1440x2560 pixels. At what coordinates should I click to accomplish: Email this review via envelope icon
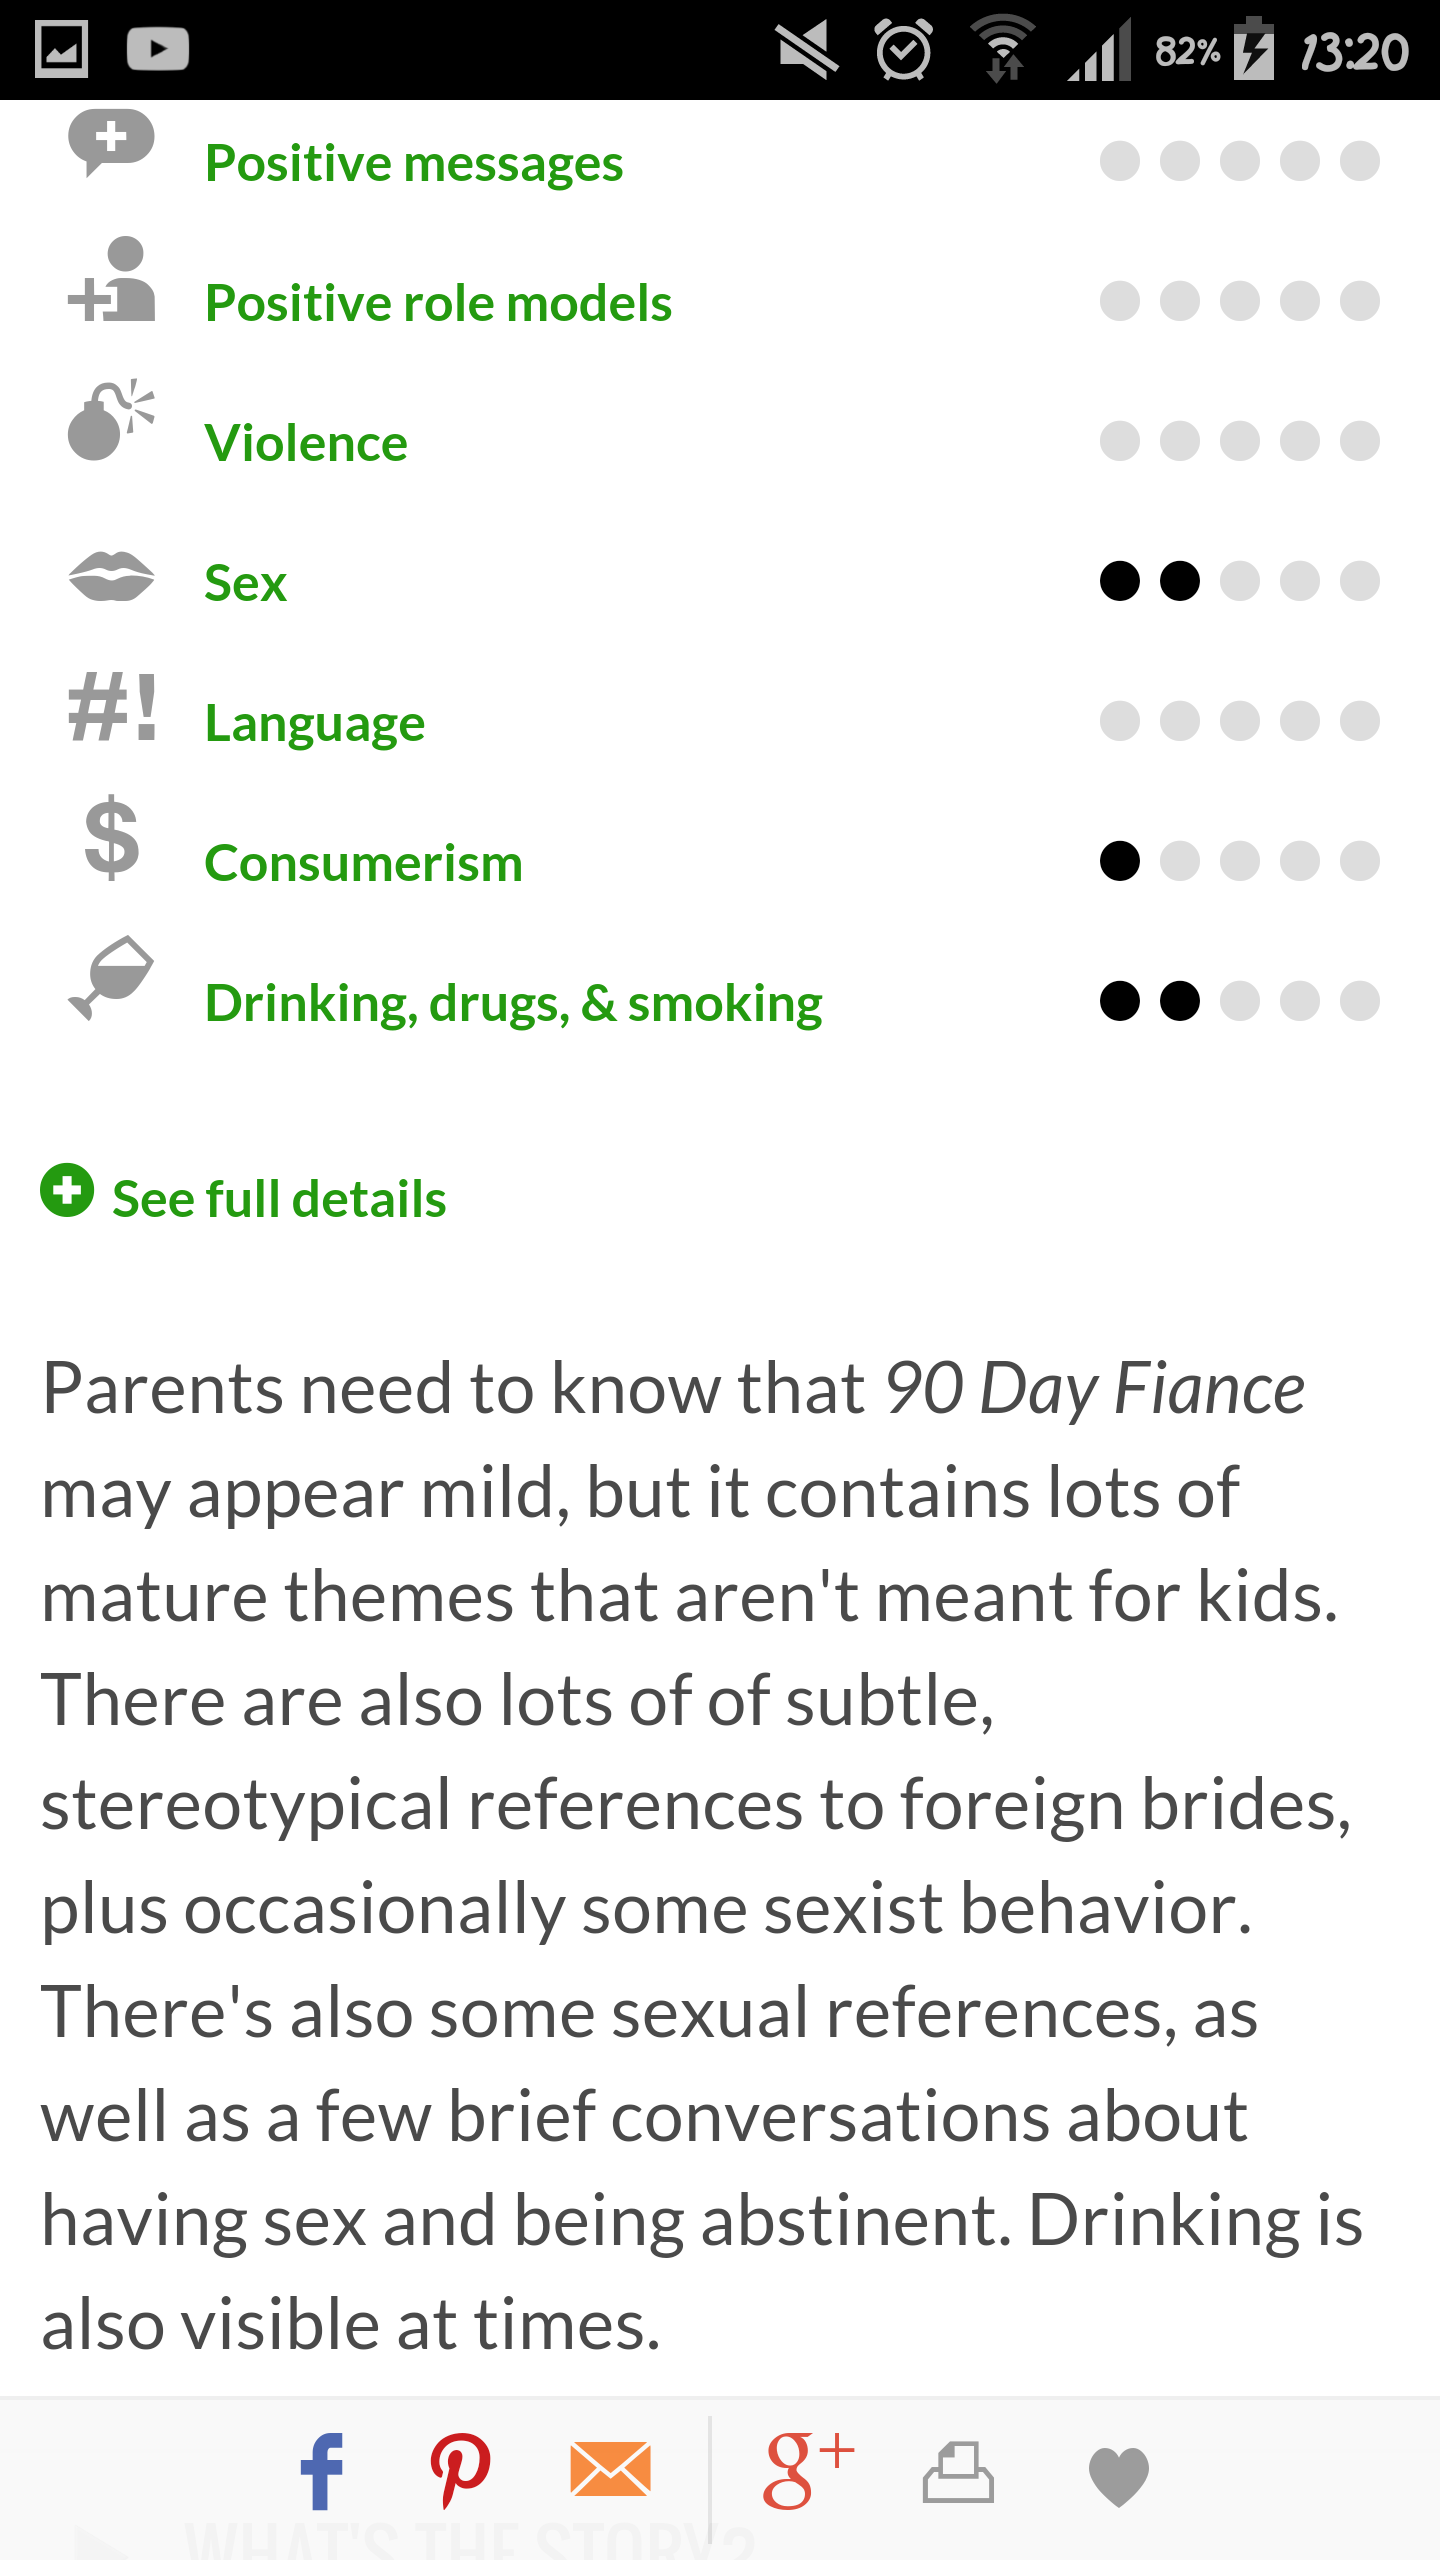pyautogui.click(x=610, y=2469)
